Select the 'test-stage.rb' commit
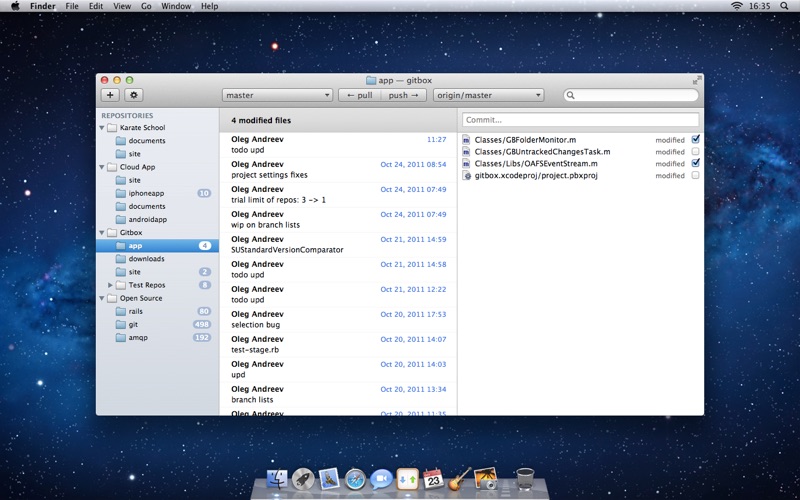Screen dimensions: 800x500 click(338, 345)
